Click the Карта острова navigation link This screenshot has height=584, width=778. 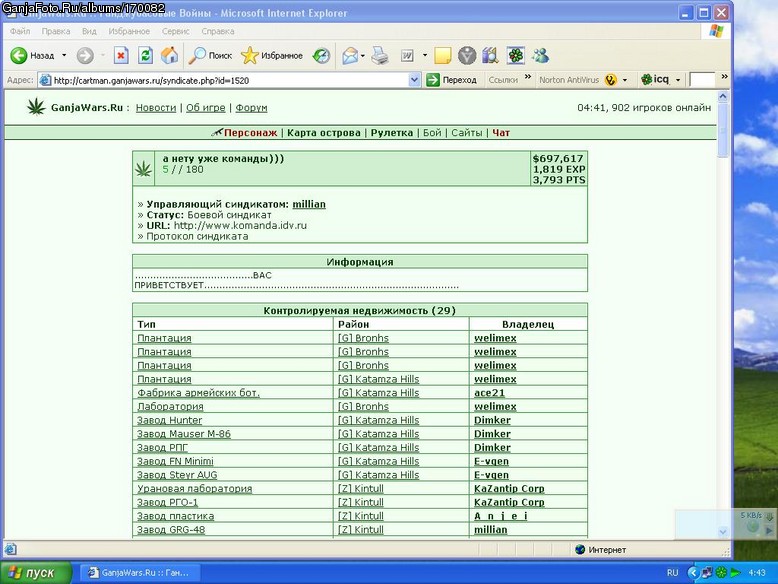pos(324,133)
